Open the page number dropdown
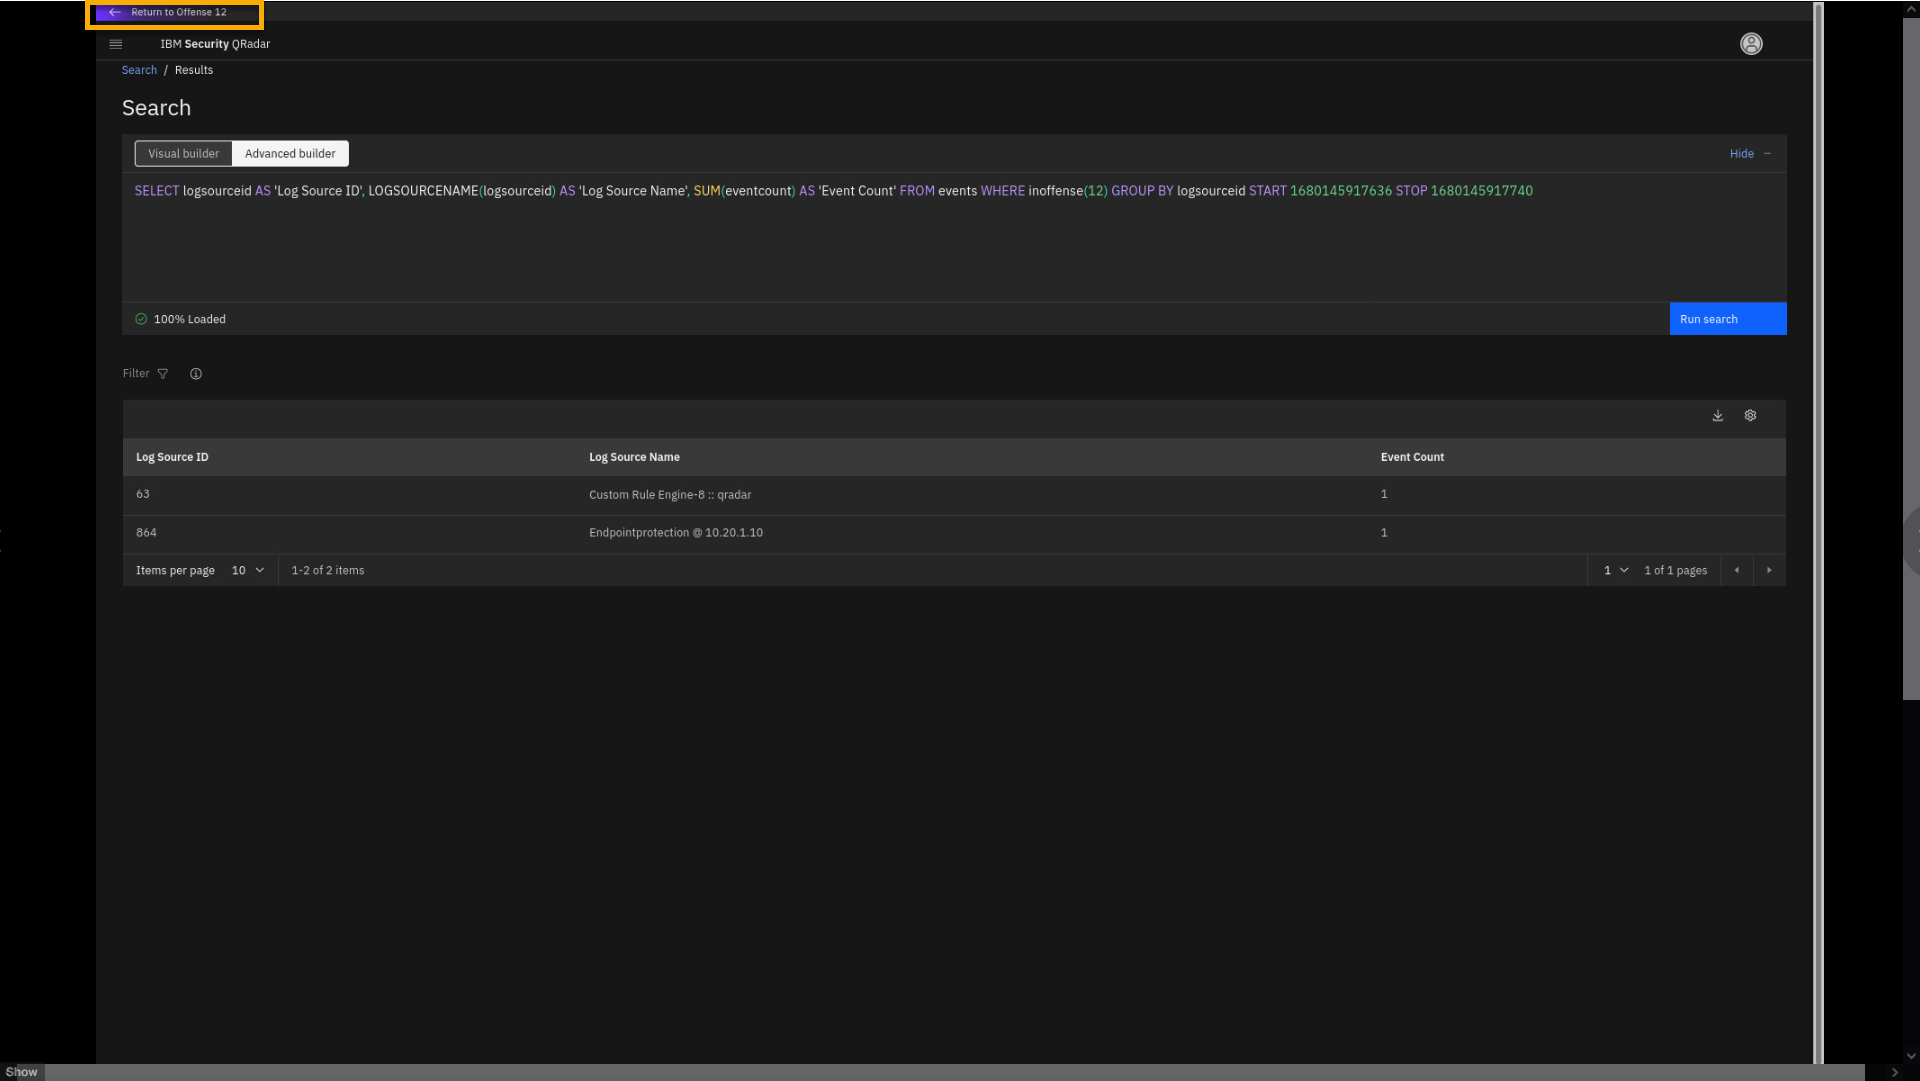This screenshot has width=1920, height=1081. pyautogui.click(x=1616, y=571)
